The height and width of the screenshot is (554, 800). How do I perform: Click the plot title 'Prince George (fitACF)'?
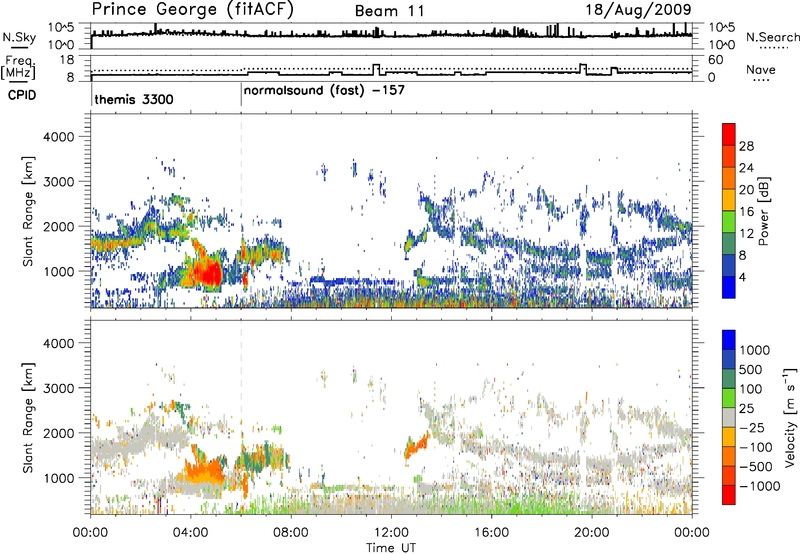point(193,10)
